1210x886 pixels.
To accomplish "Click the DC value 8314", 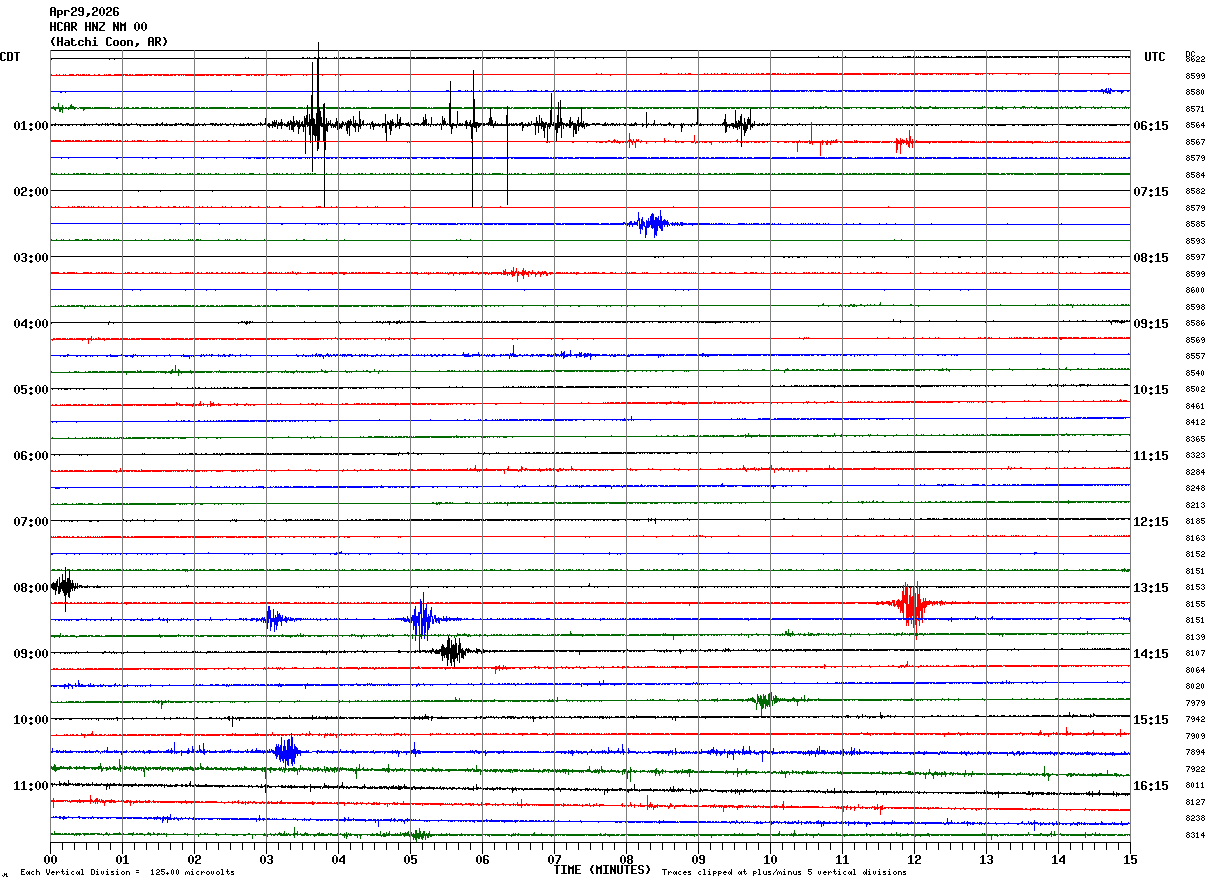I will [x=1195, y=836].
